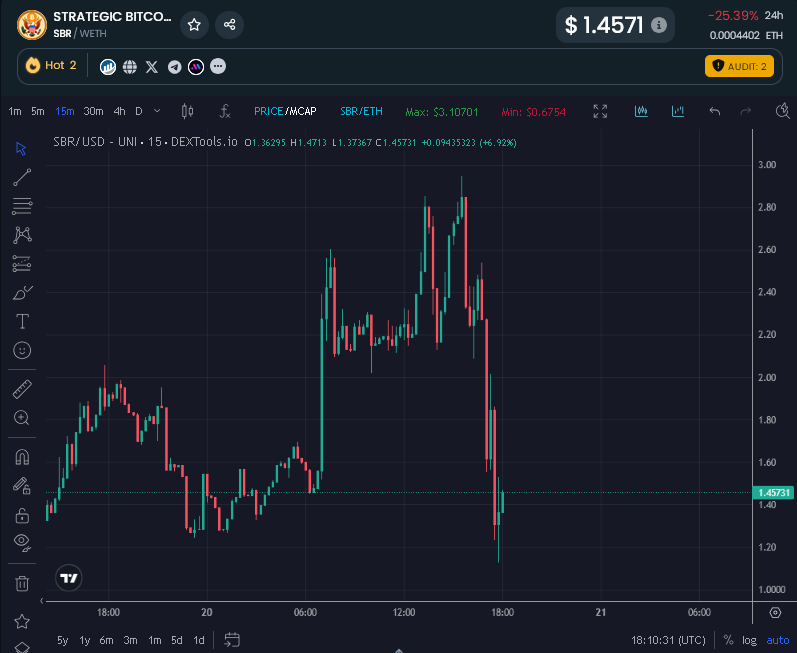Undo last chart action
Image resolution: width=797 pixels, height=653 pixels.
715,111
